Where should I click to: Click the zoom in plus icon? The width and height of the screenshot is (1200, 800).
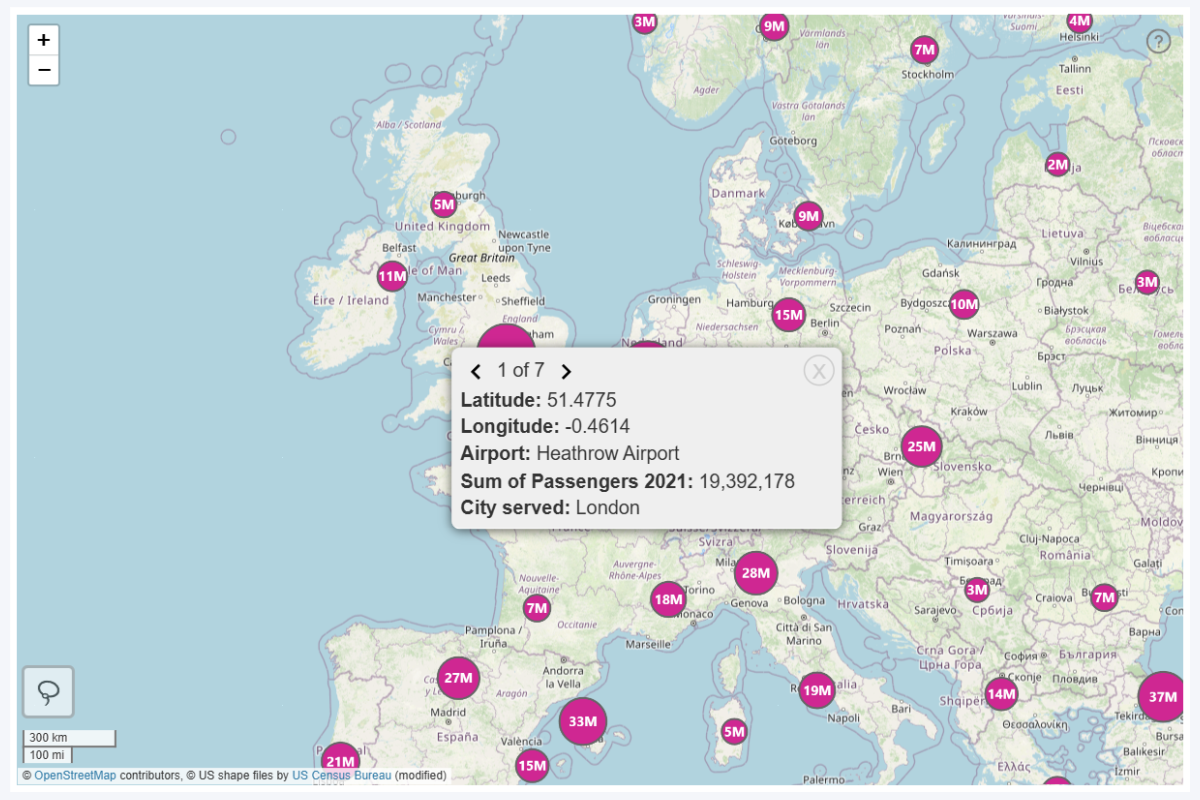42,38
